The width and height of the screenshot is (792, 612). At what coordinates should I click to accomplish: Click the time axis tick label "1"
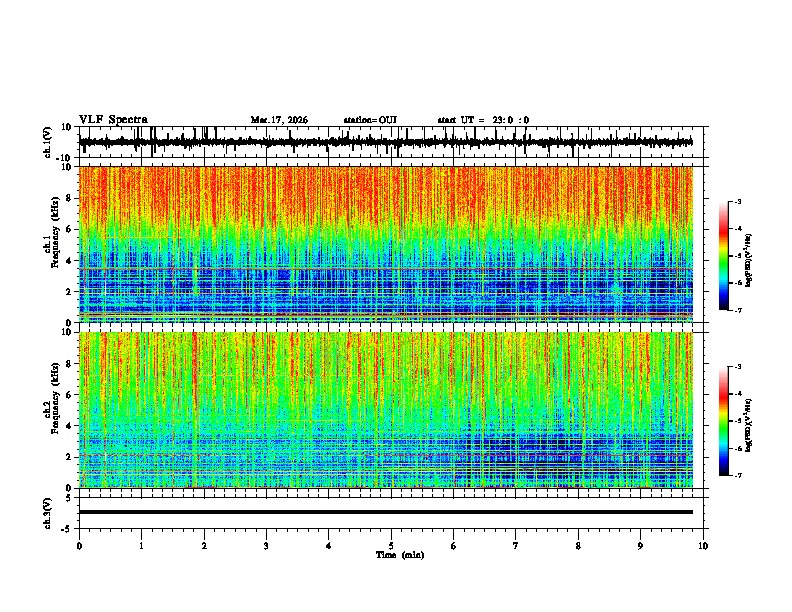[141, 546]
